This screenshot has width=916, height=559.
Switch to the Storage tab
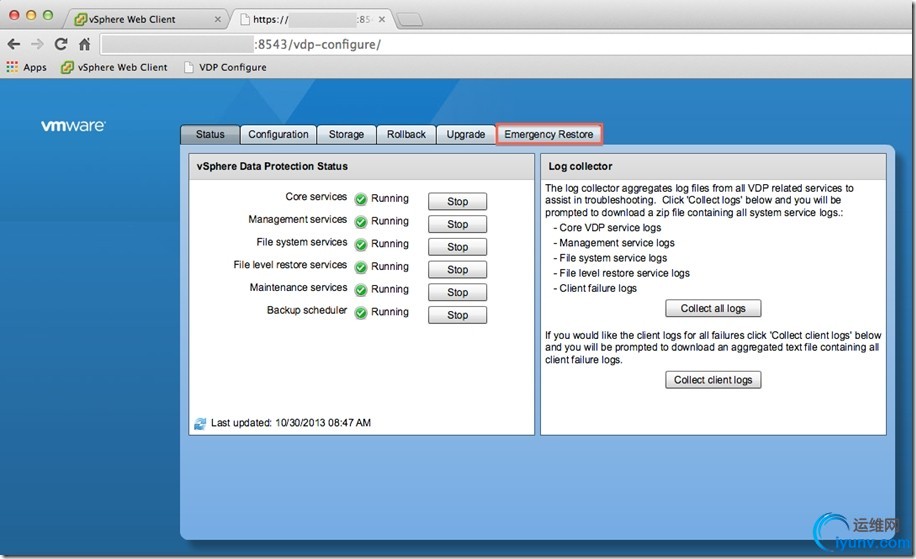click(x=346, y=134)
